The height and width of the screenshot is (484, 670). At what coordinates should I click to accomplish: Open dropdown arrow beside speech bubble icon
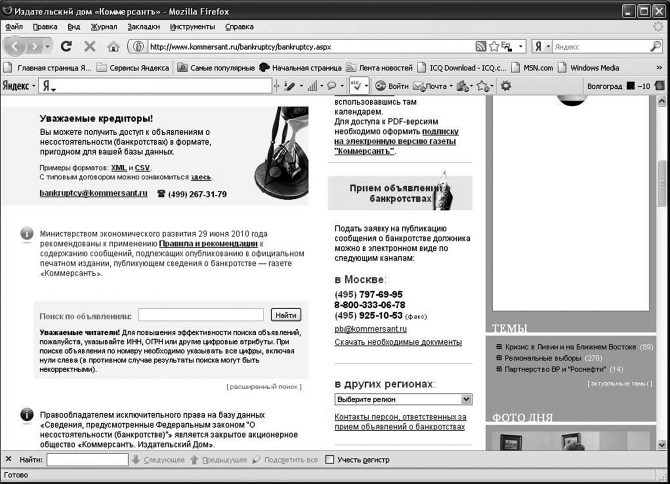[342, 86]
